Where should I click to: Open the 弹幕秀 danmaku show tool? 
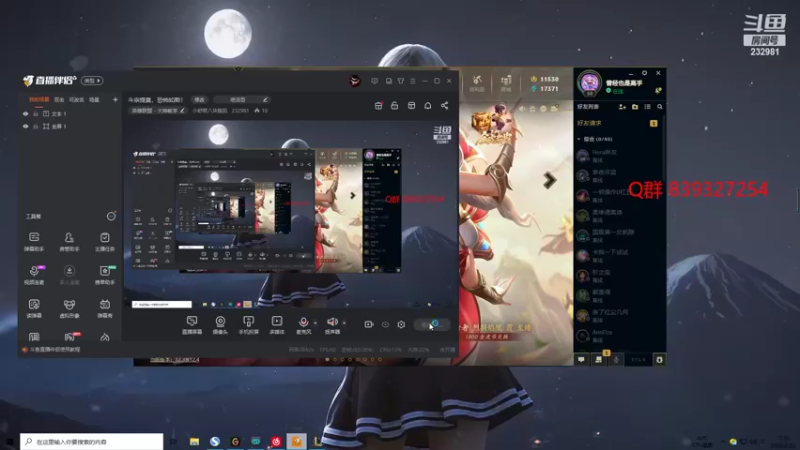point(105,308)
